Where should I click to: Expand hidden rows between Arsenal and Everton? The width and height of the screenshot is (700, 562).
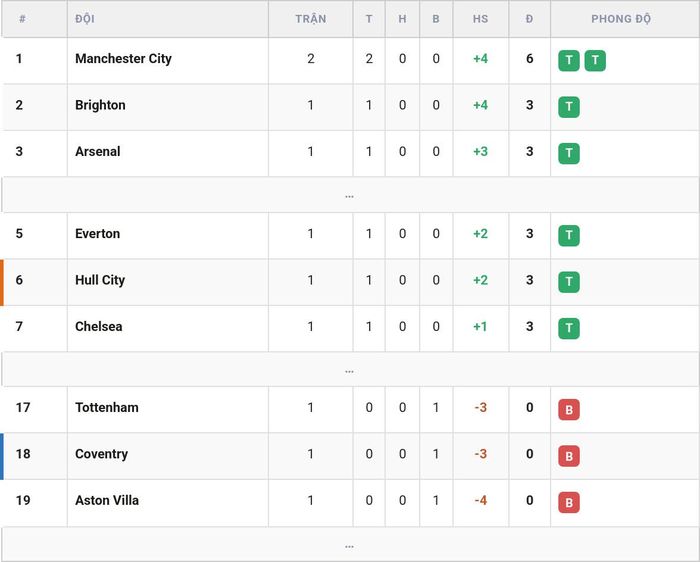350,195
